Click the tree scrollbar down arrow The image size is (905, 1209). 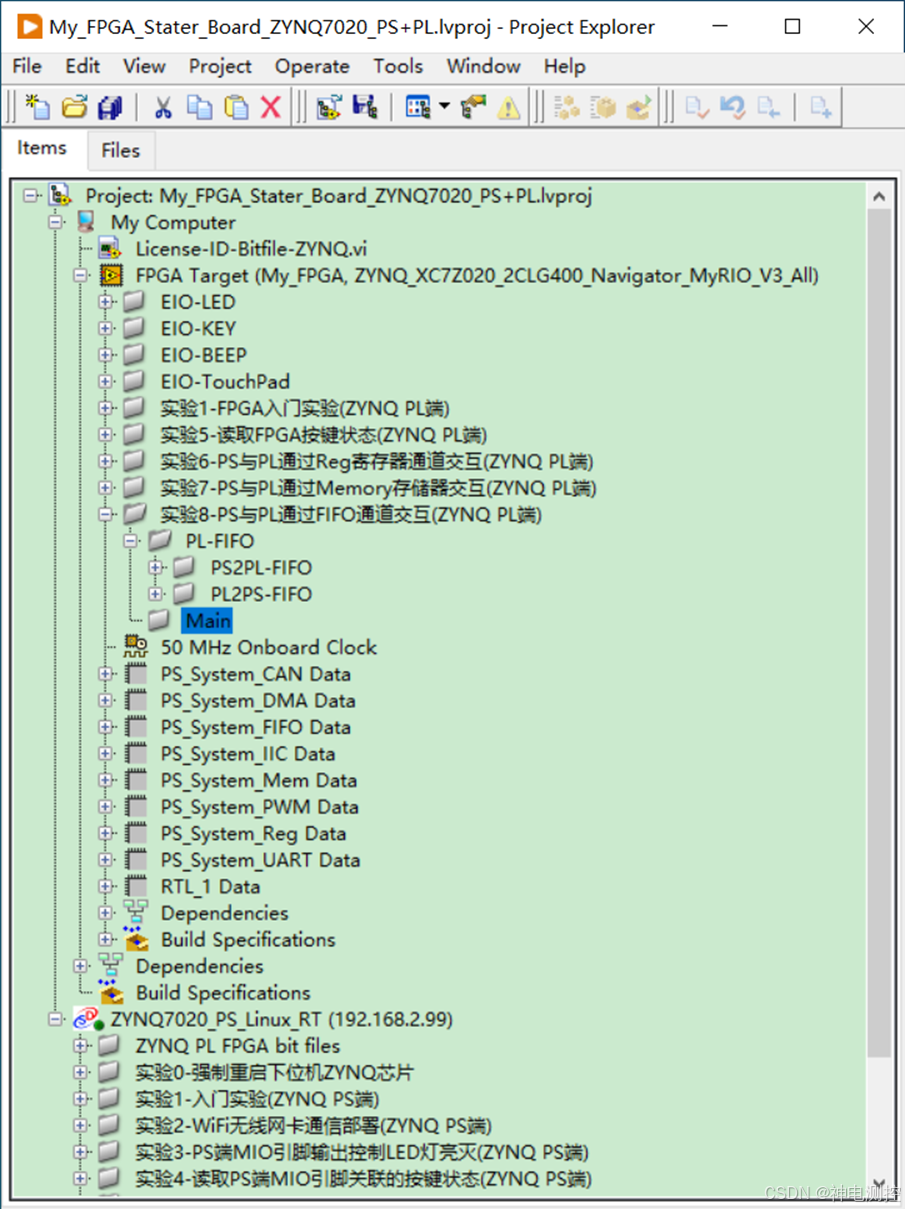(x=879, y=1184)
